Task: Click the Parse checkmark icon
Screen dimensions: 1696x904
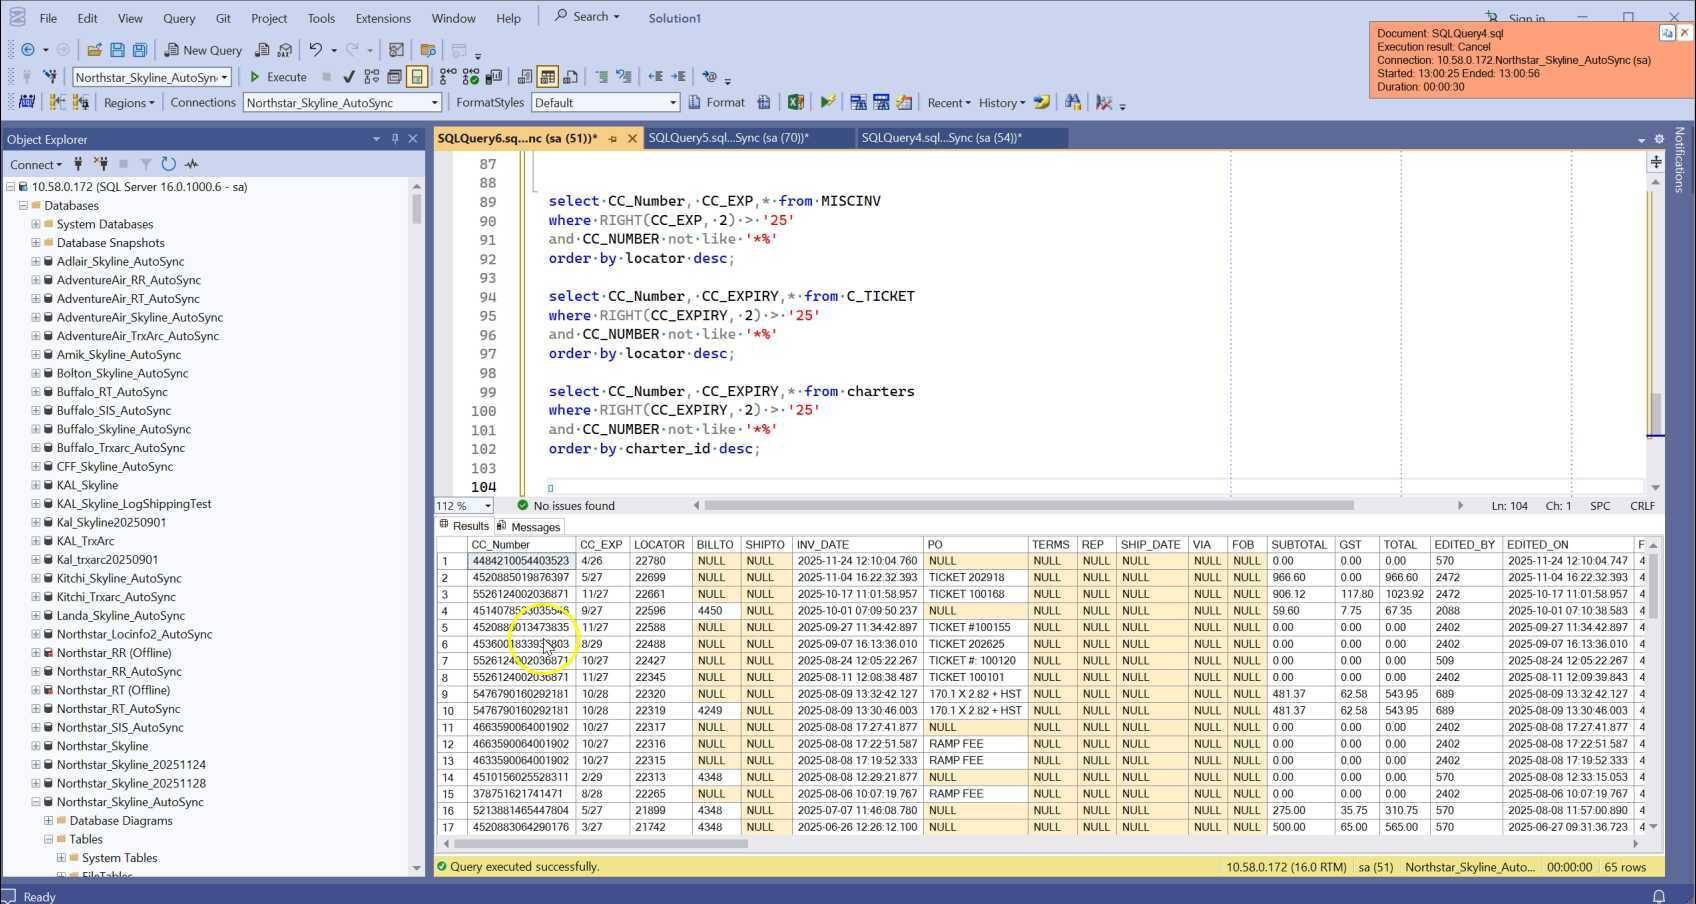Action: pyautogui.click(x=348, y=77)
